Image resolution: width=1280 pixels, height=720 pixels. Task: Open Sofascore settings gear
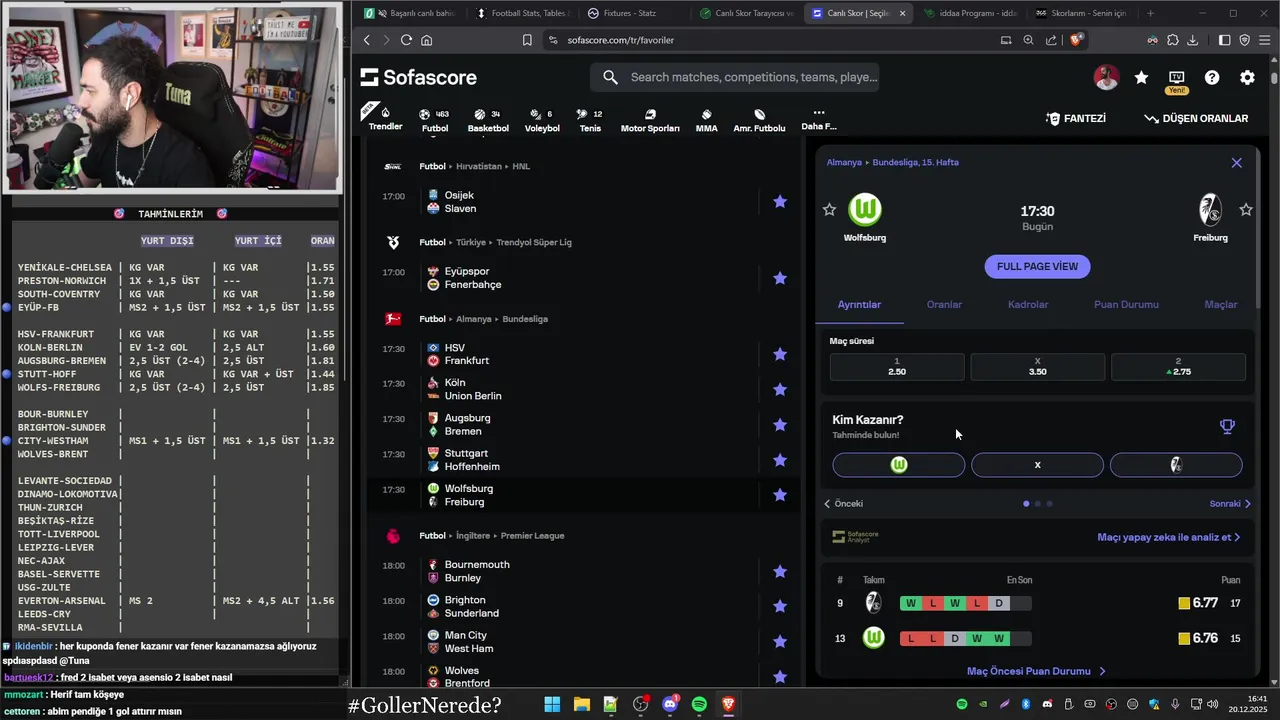coord(1247,77)
